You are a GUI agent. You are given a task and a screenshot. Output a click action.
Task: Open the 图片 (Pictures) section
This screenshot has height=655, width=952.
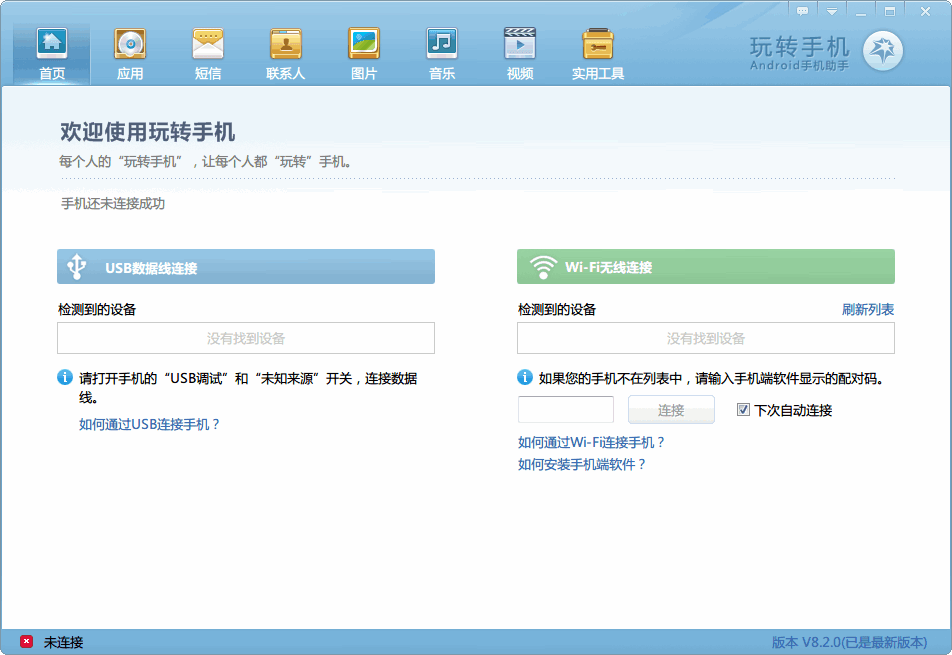click(364, 54)
